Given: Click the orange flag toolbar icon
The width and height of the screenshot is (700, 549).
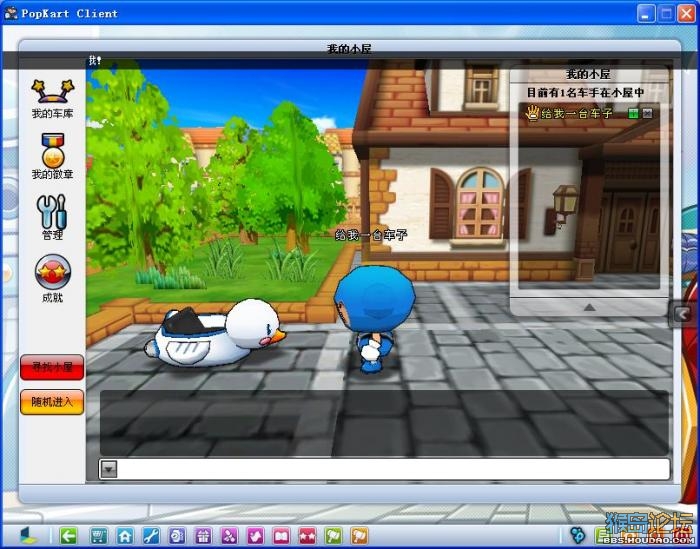Looking at the screenshot, I should point(359,535).
